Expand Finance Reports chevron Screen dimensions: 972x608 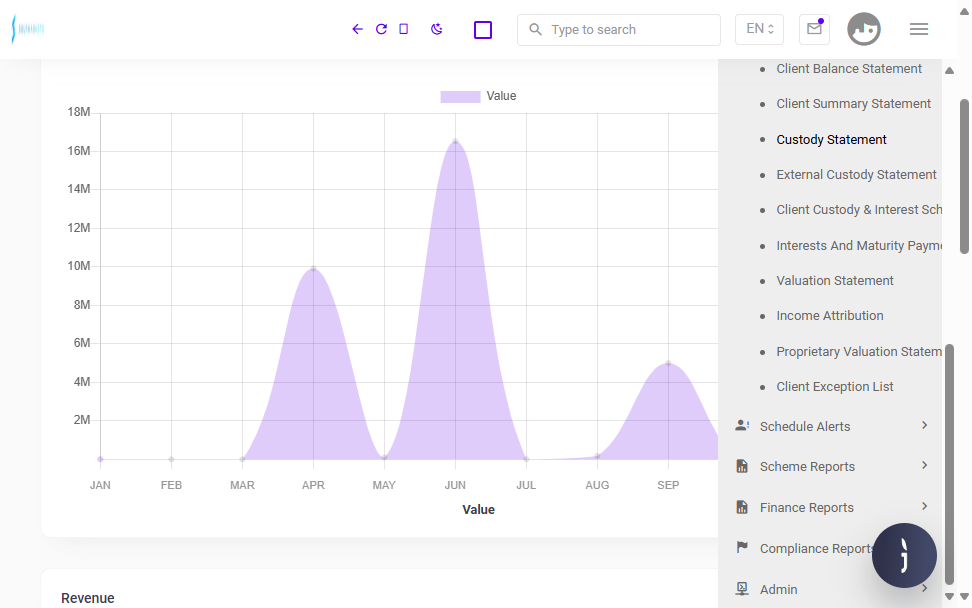coord(924,506)
